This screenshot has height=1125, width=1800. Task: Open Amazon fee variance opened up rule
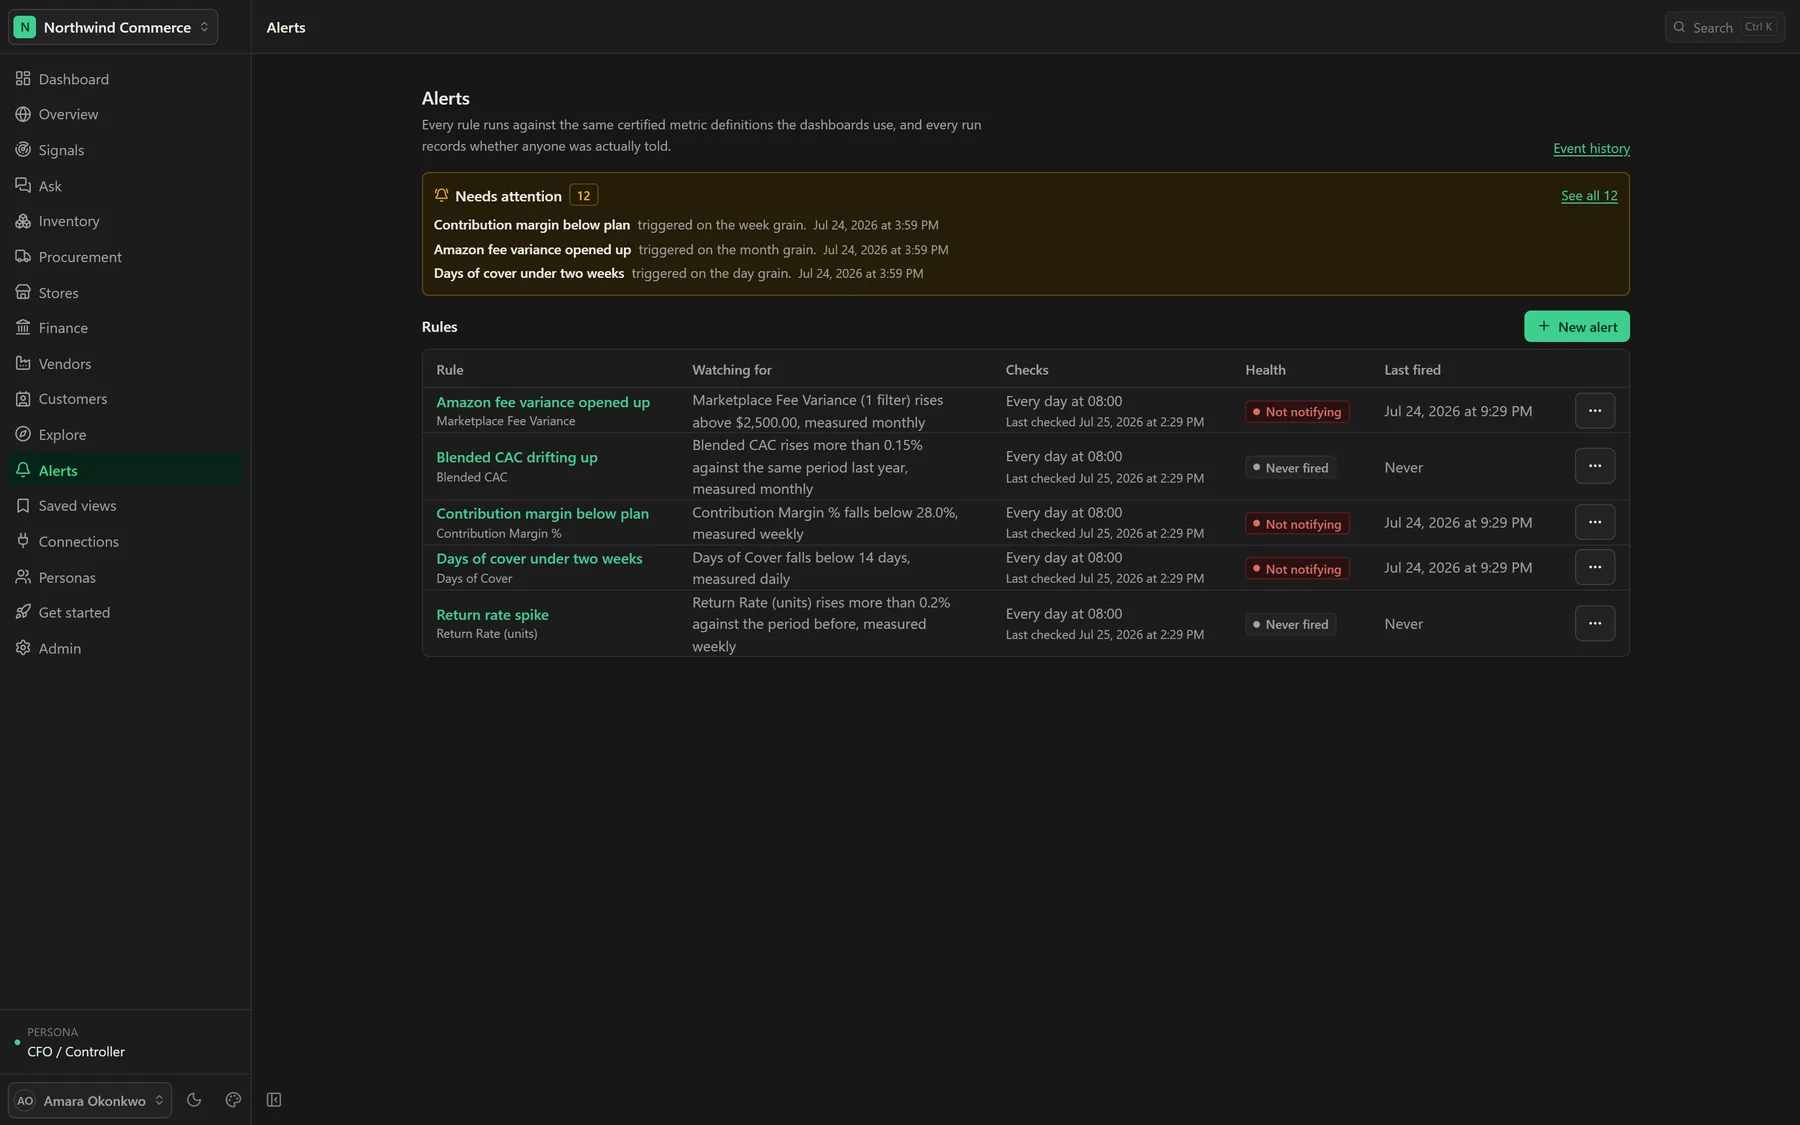[x=543, y=402]
